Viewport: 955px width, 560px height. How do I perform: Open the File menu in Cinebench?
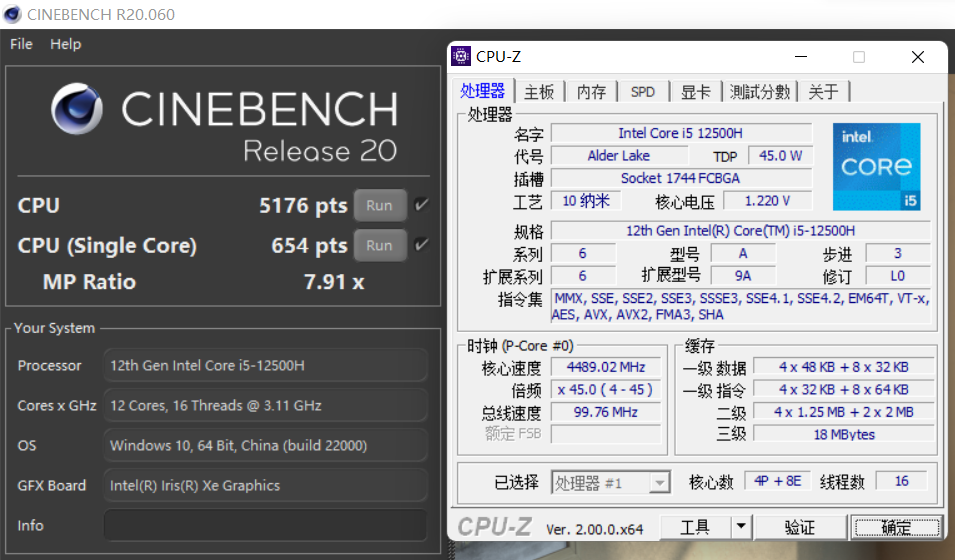pyautogui.click(x=21, y=44)
